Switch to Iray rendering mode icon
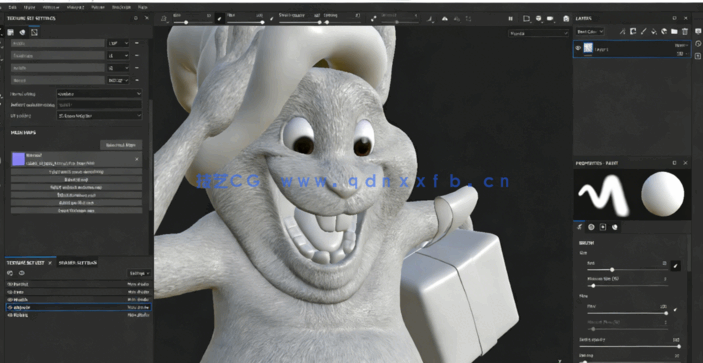The image size is (703, 363). pos(566,19)
